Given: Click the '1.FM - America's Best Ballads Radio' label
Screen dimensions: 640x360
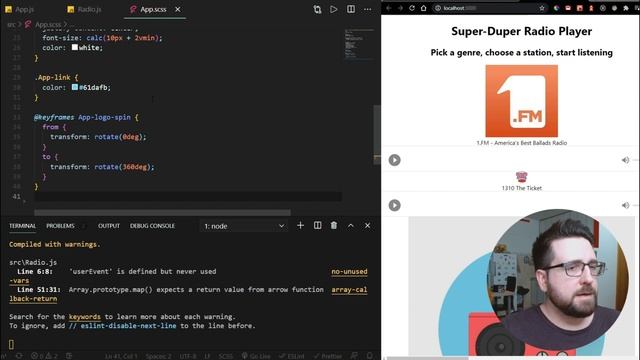Looking at the screenshot, I should pyautogui.click(x=522, y=143).
